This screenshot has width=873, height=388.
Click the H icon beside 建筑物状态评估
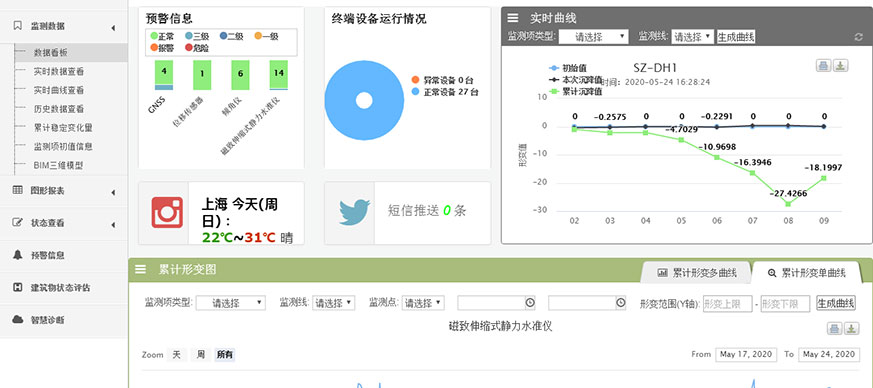pos(18,288)
